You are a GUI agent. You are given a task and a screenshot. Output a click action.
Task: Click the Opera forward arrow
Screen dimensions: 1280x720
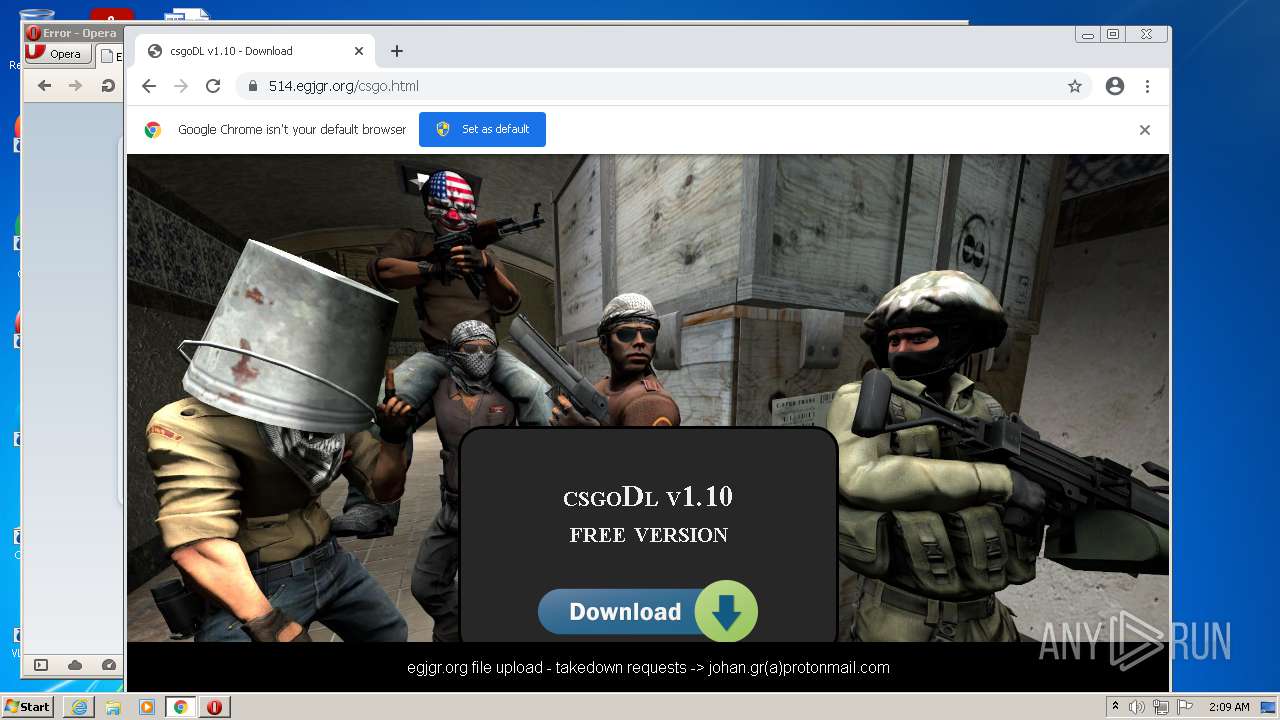[x=75, y=86]
